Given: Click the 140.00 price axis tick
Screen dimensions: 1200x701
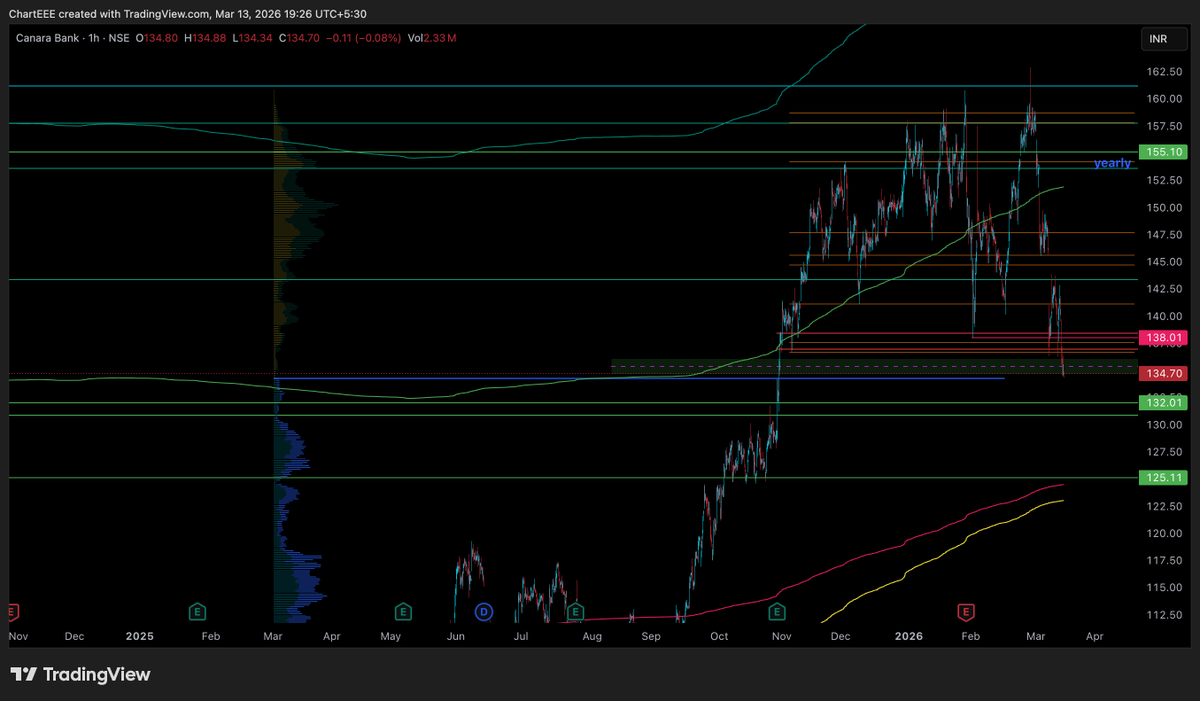Looking at the screenshot, I should click(x=1162, y=316).
